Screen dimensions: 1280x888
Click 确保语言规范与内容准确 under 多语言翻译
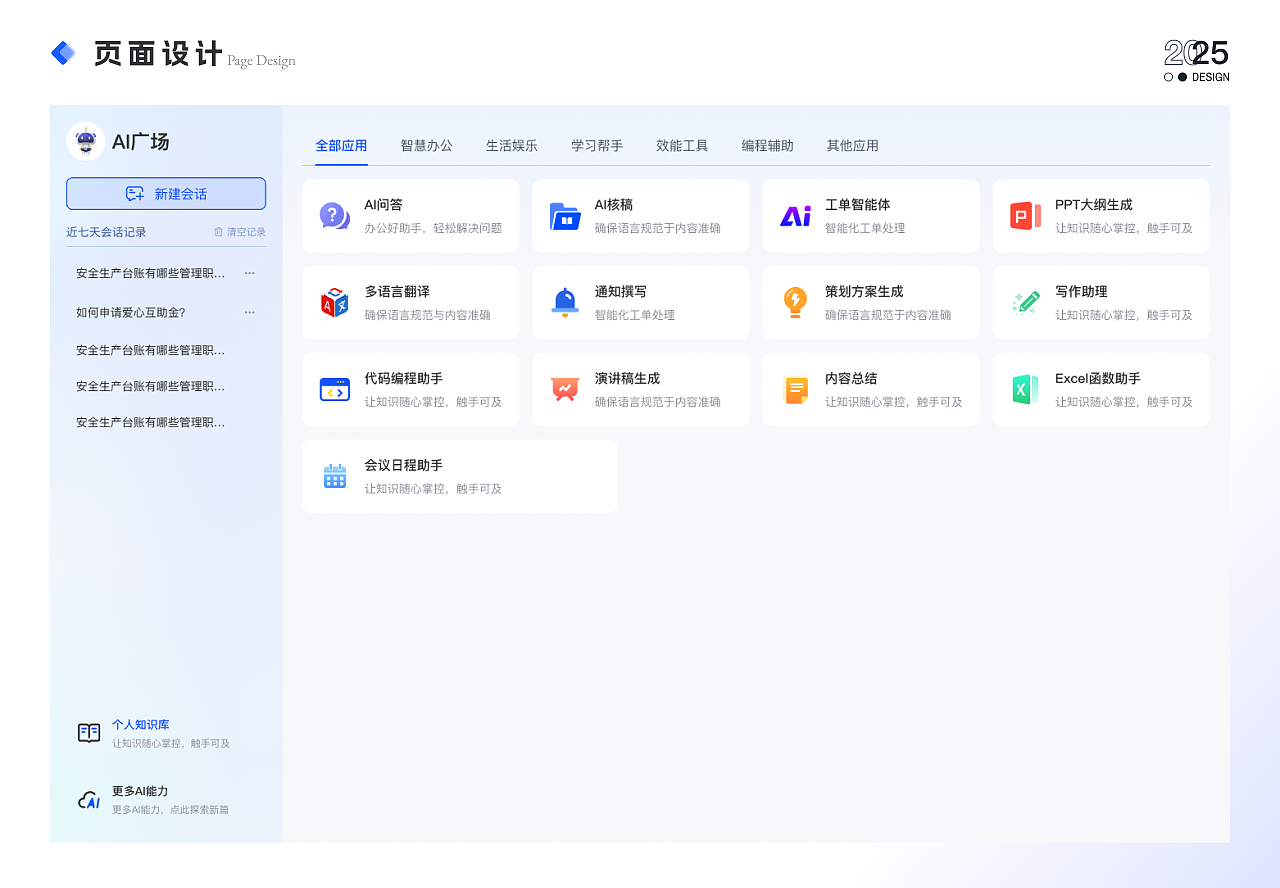tap(427, 315)
